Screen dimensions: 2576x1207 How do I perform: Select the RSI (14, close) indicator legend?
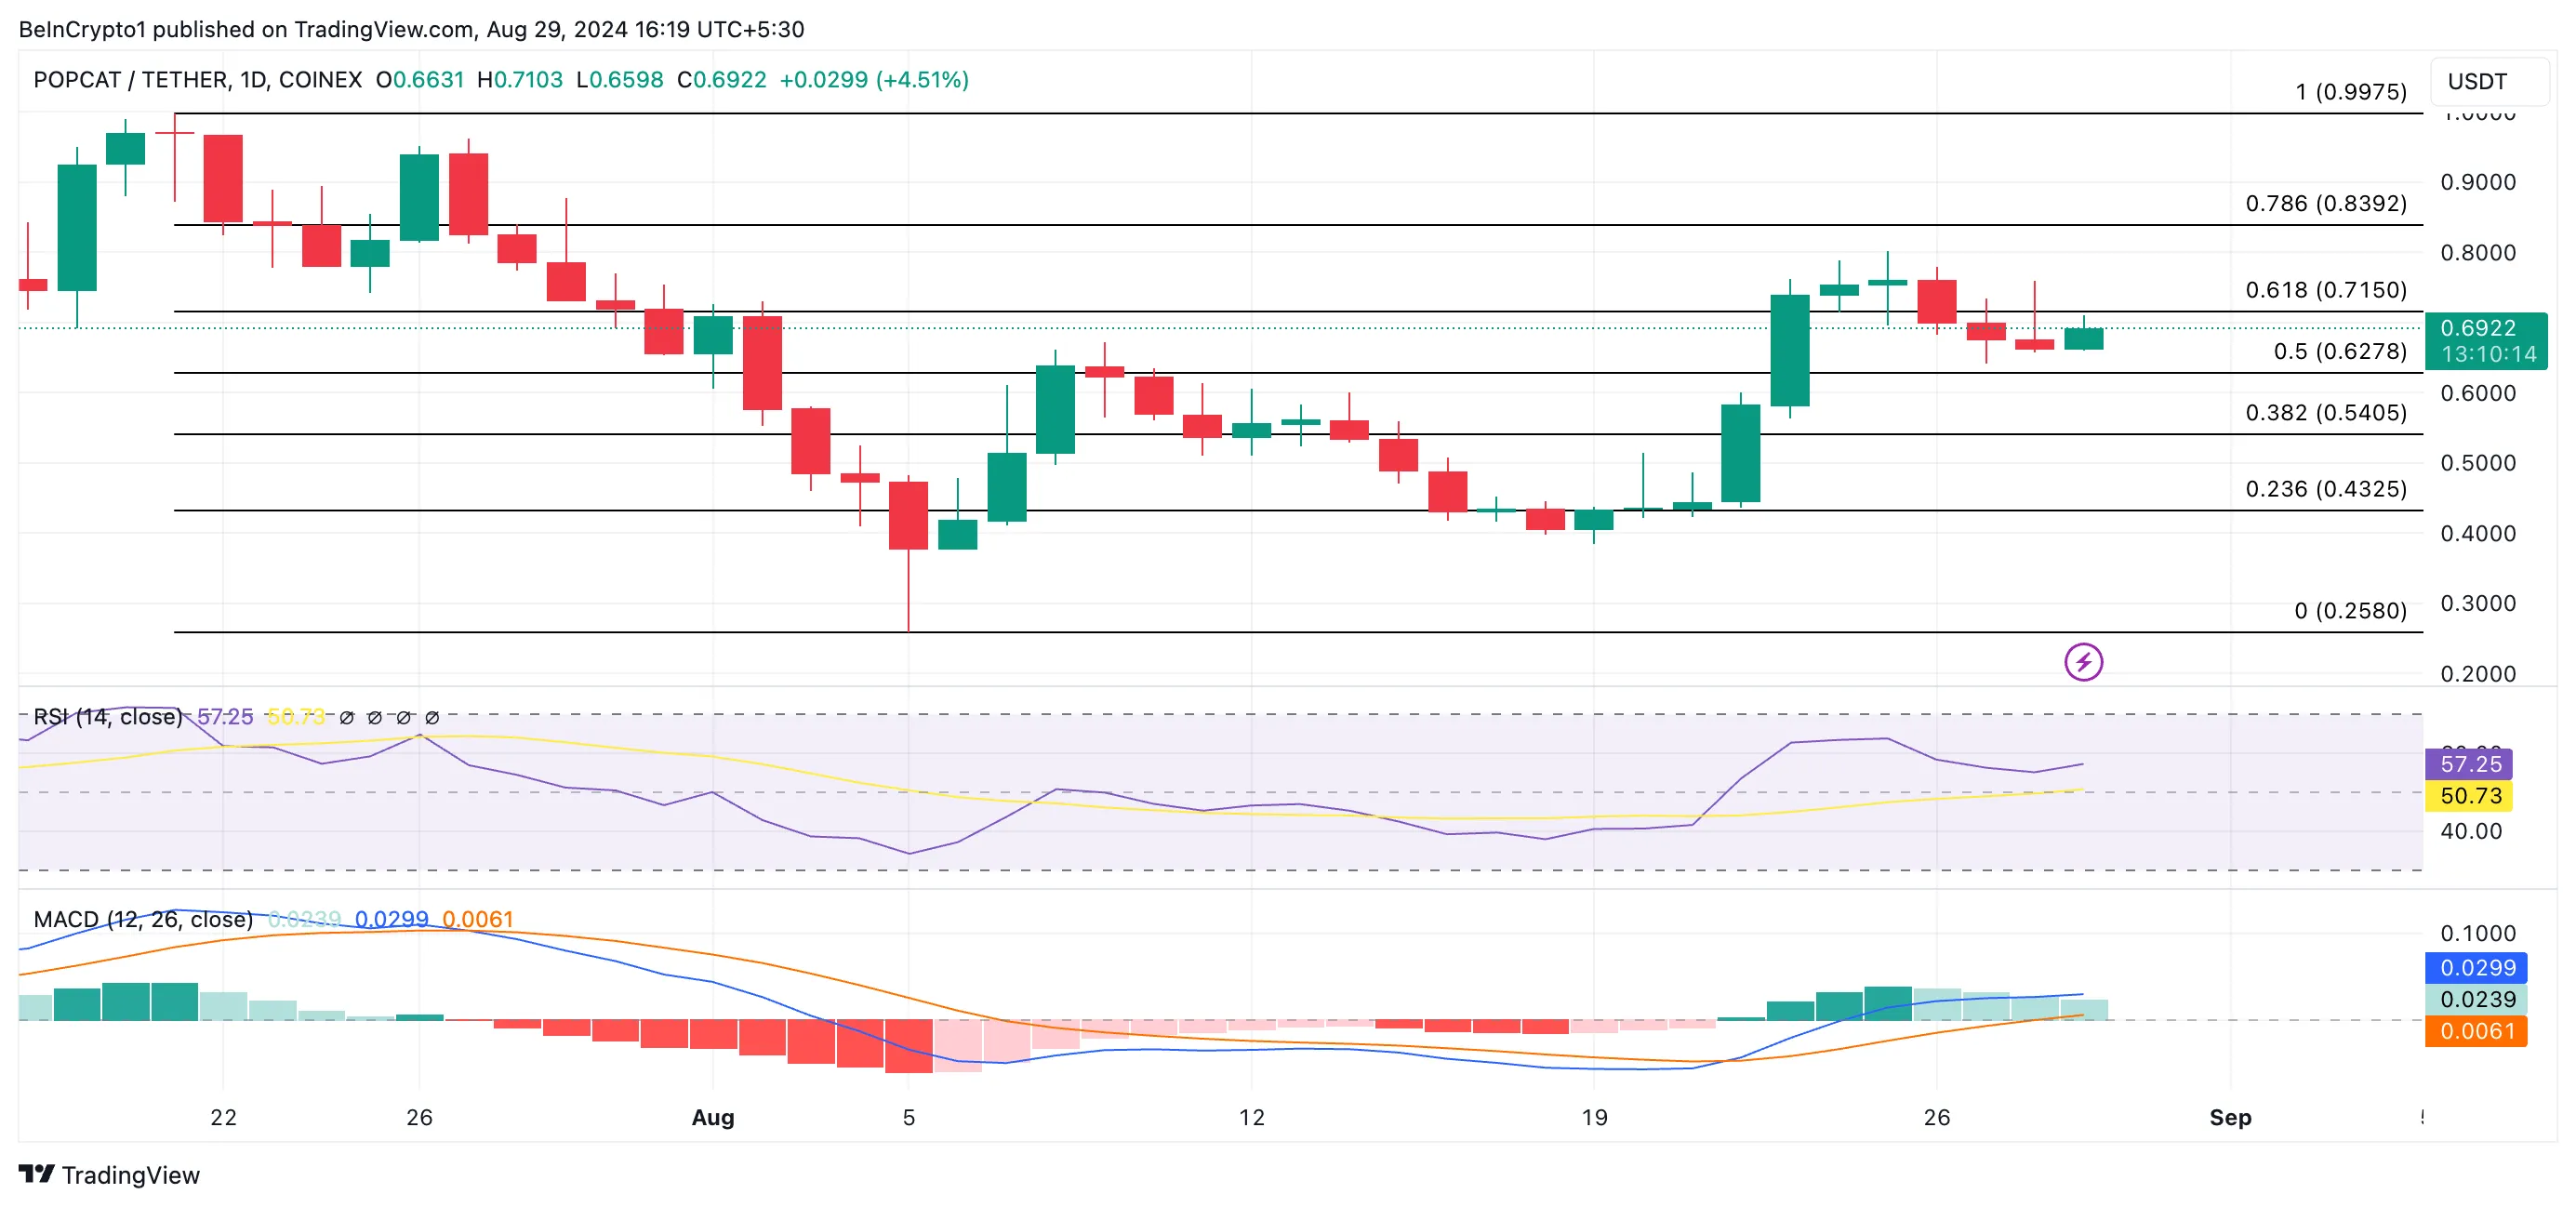coord(108,717)
